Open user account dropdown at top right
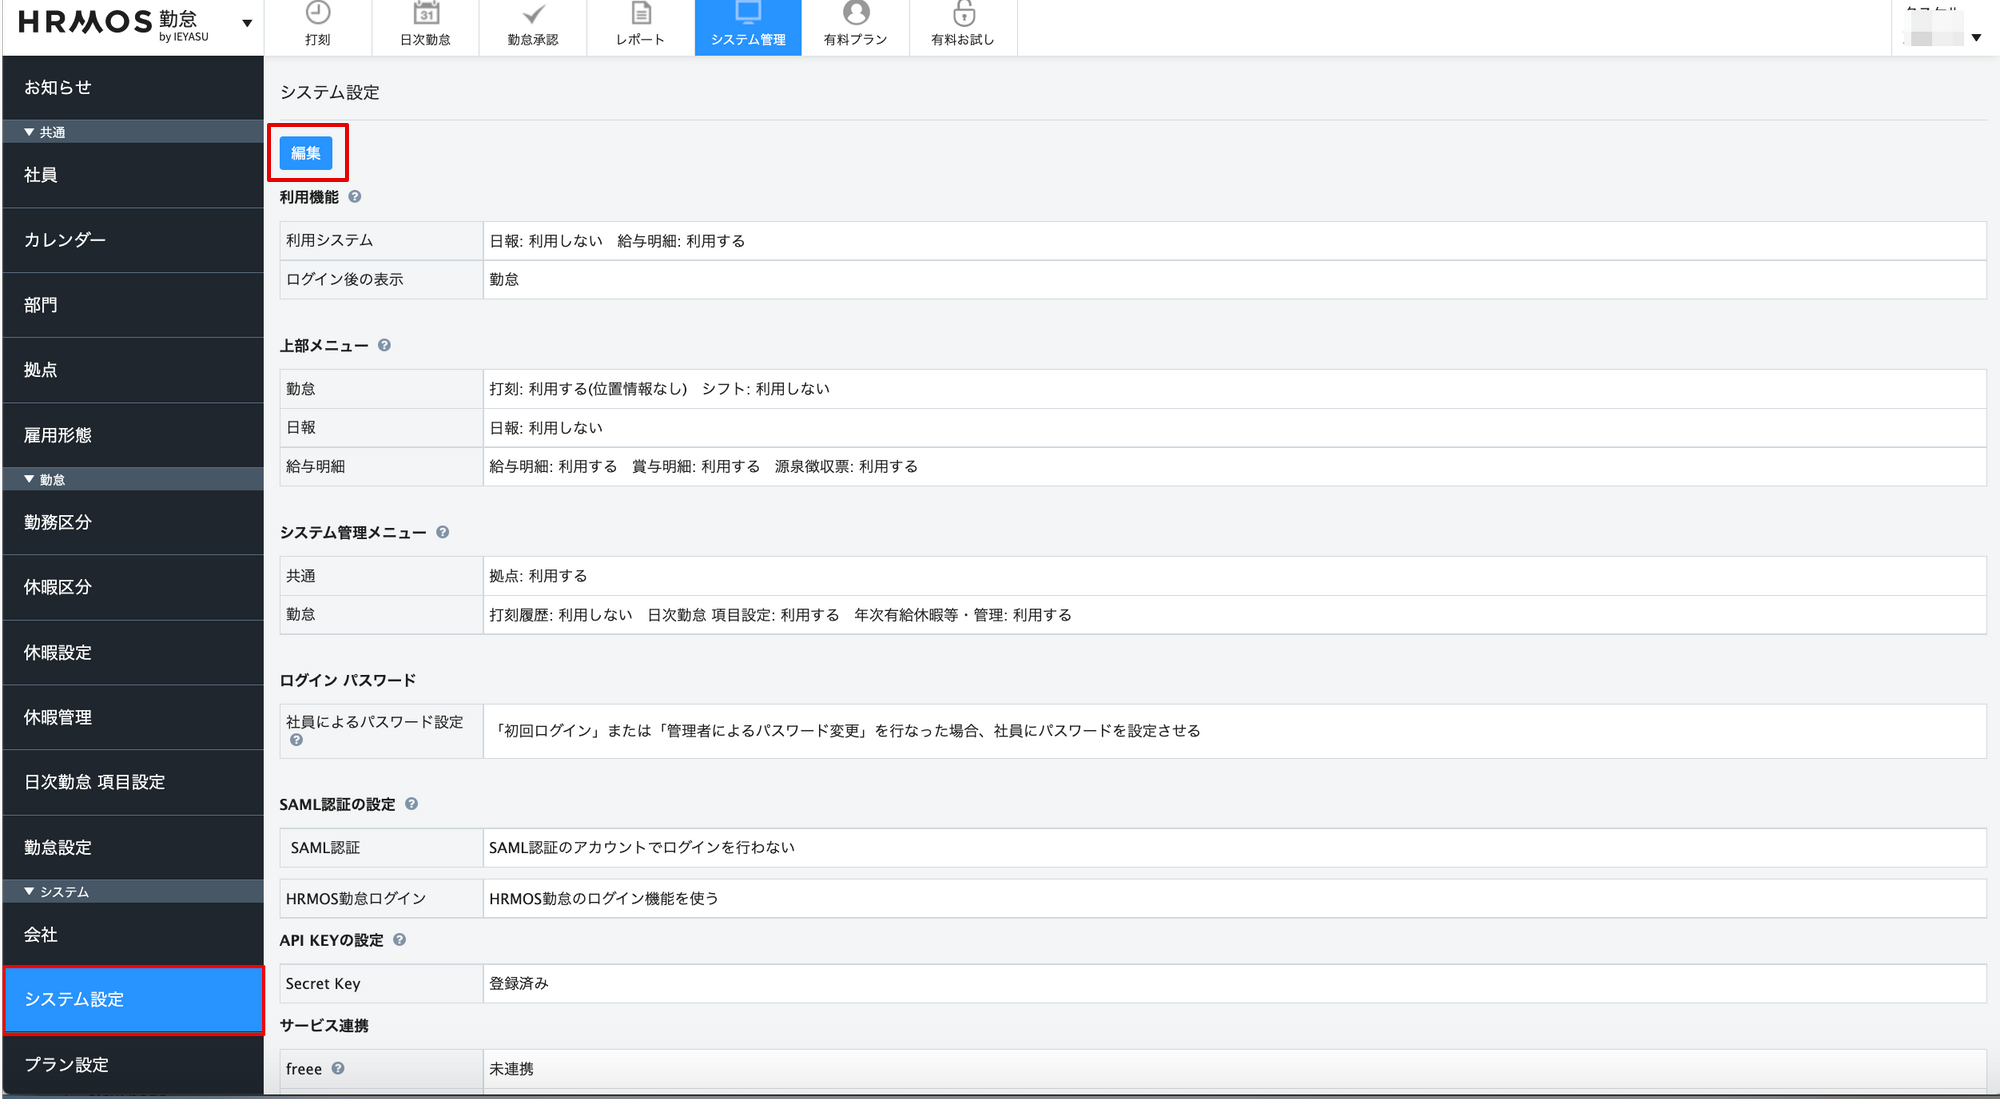This screenshot has height=1099, width=2000. point(1976,38)
